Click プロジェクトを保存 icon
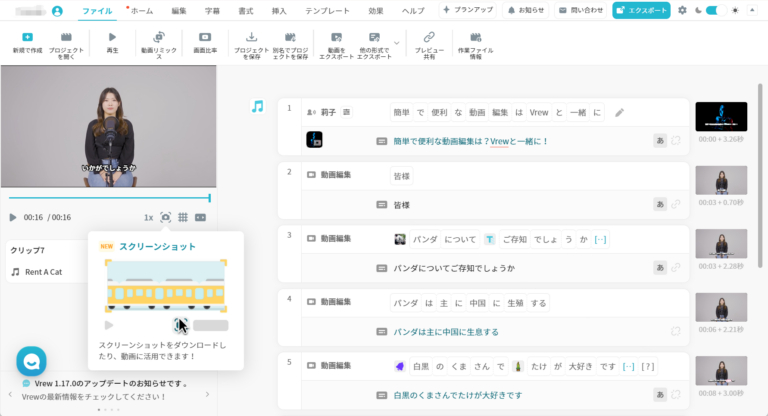The height and width of the screenshot is (416, 768). [x=251, y=37]
